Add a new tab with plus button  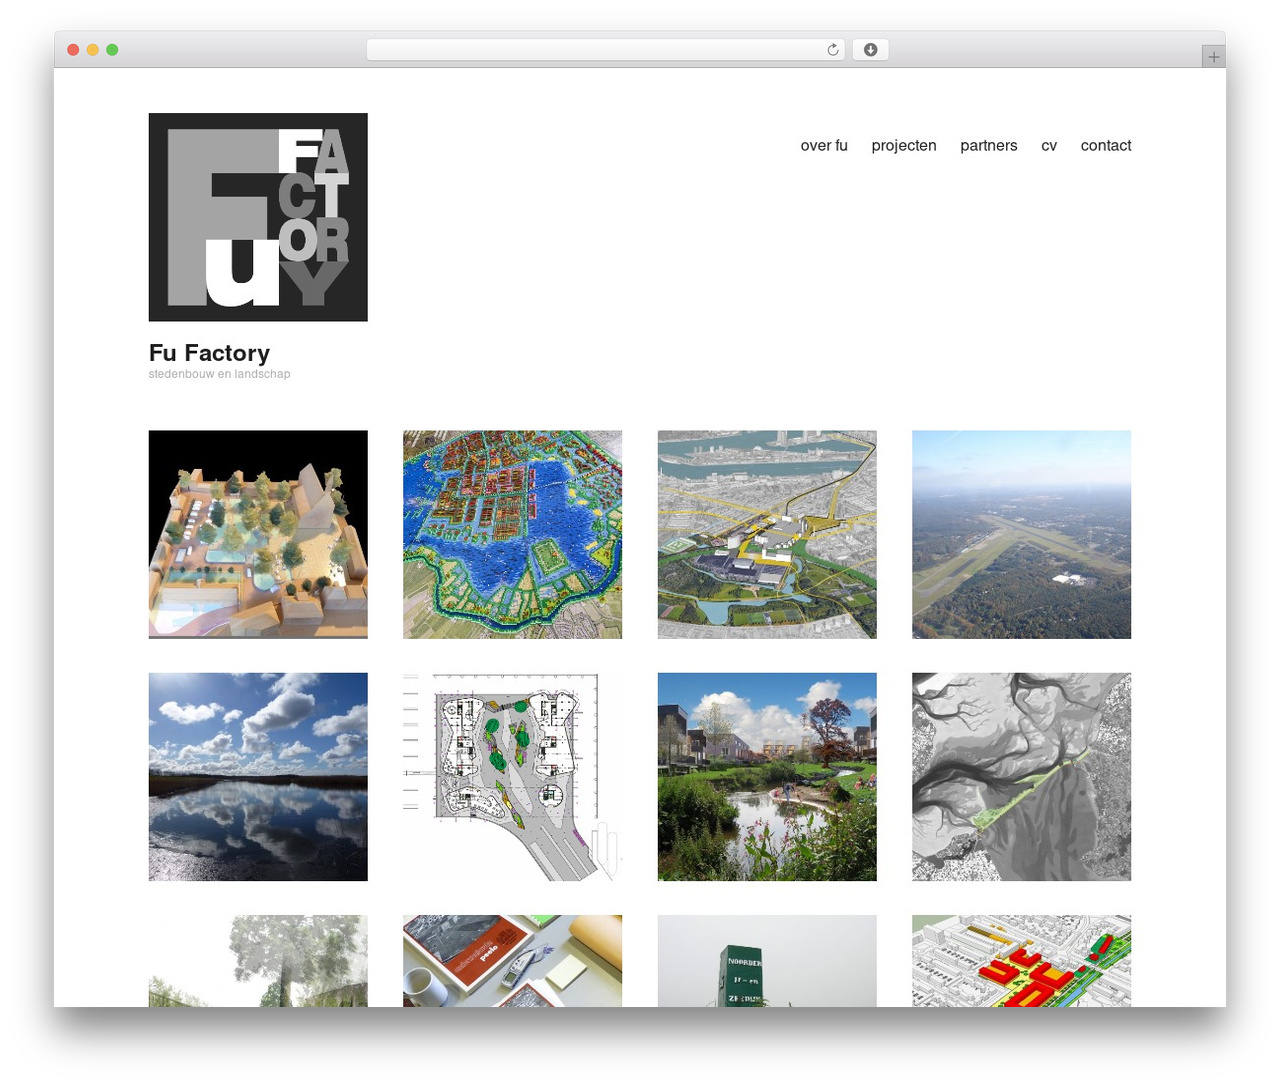1213,56
